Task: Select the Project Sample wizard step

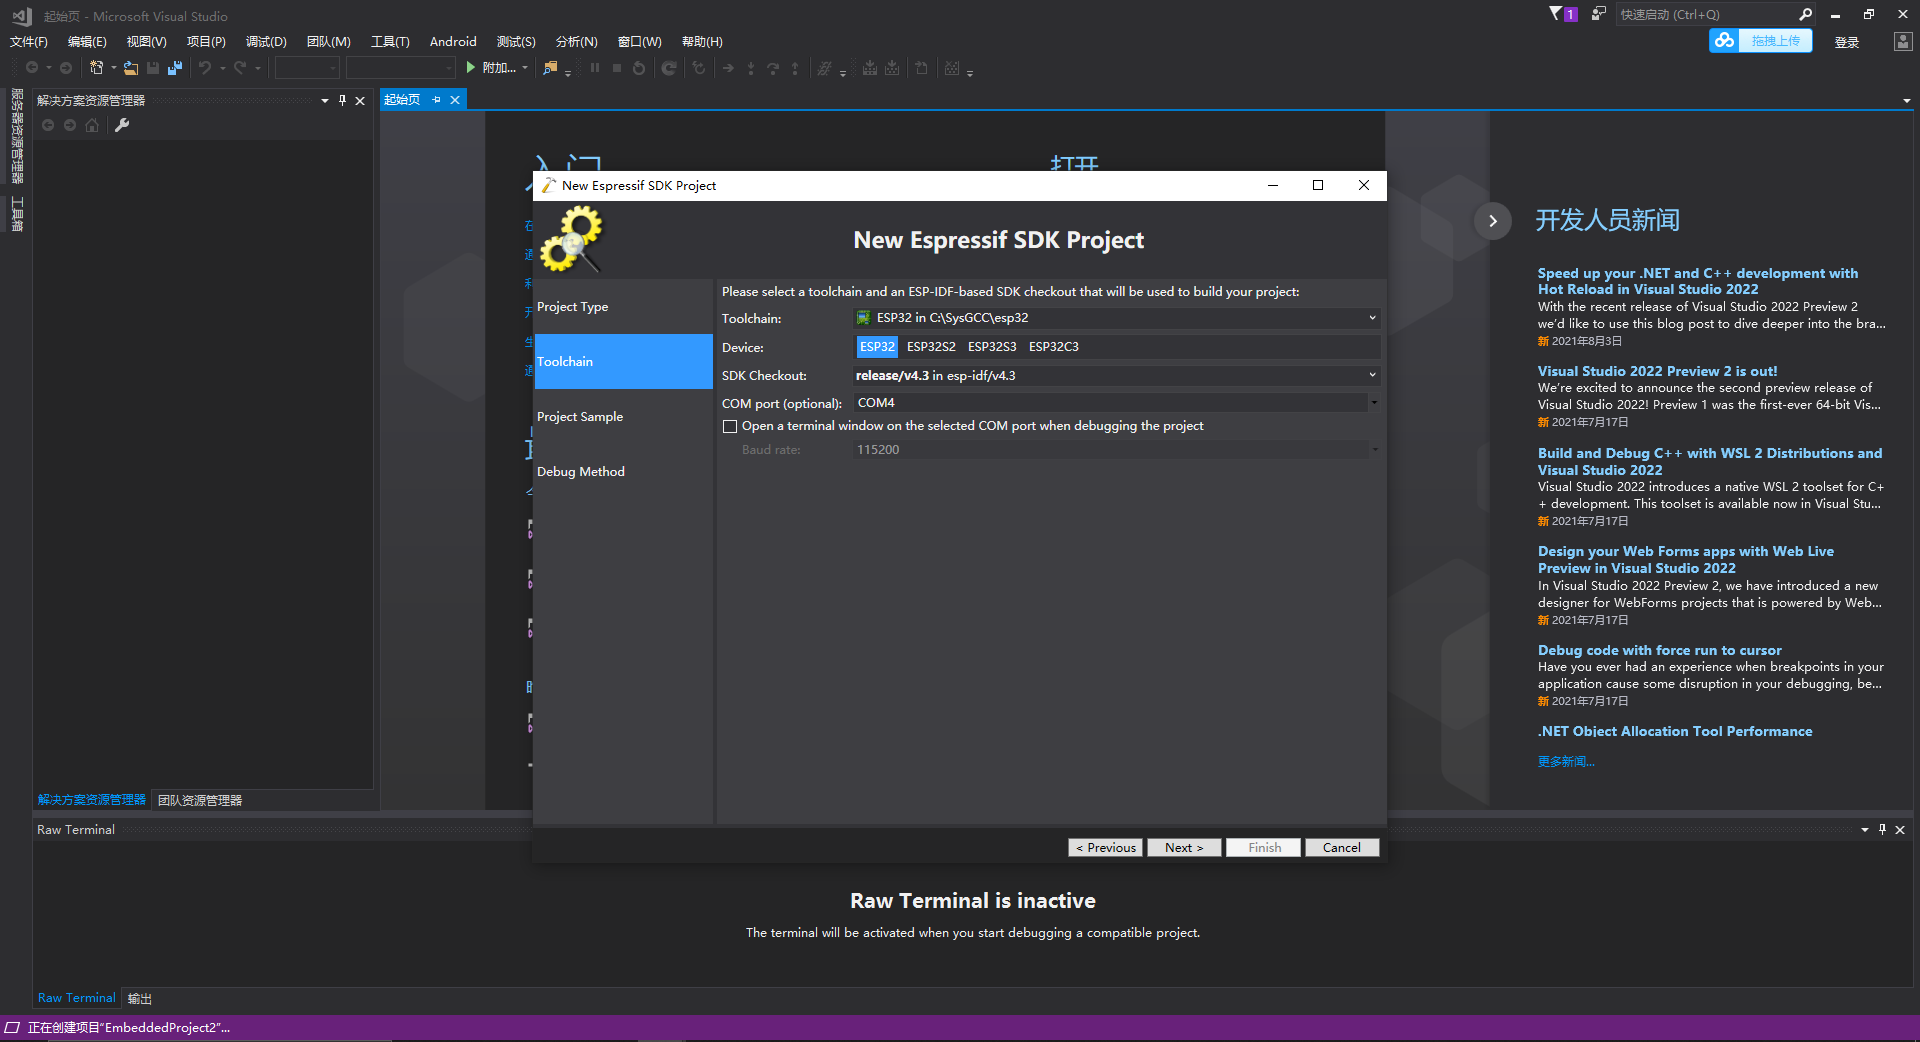Action: pyautogui.click(x=623, y=417)
